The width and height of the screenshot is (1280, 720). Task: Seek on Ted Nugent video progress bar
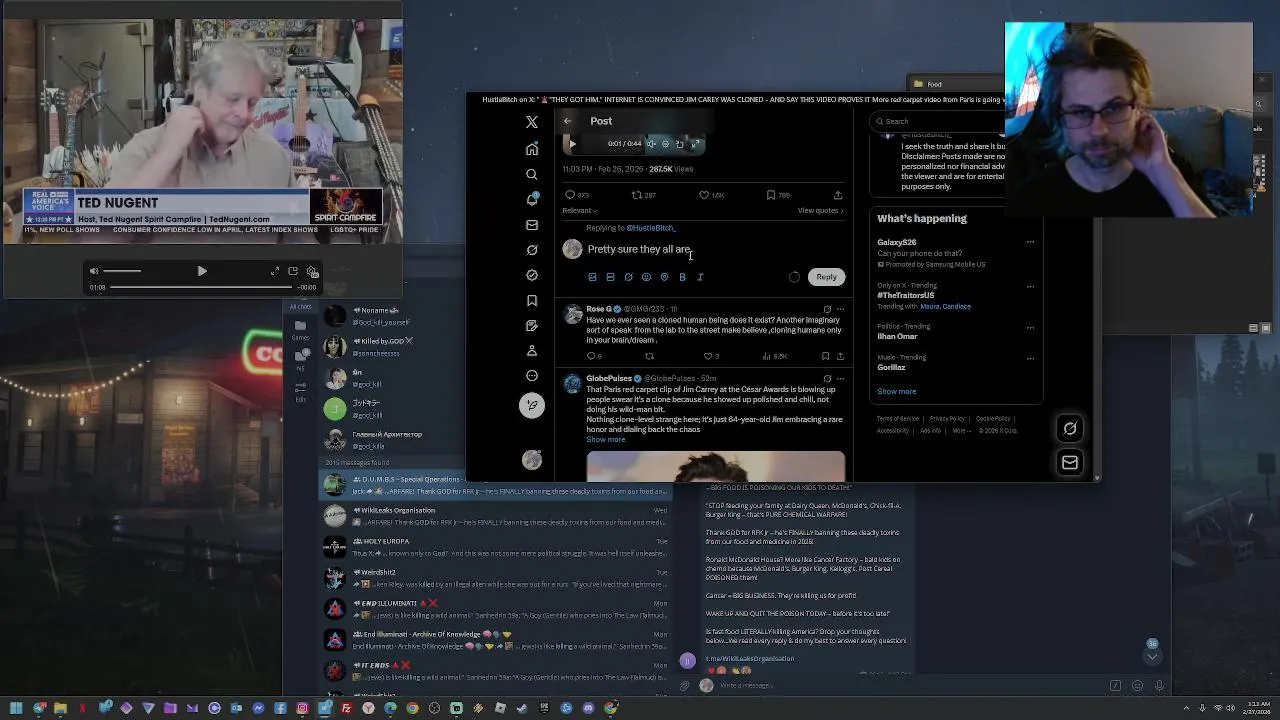click(x=202, y=287)
